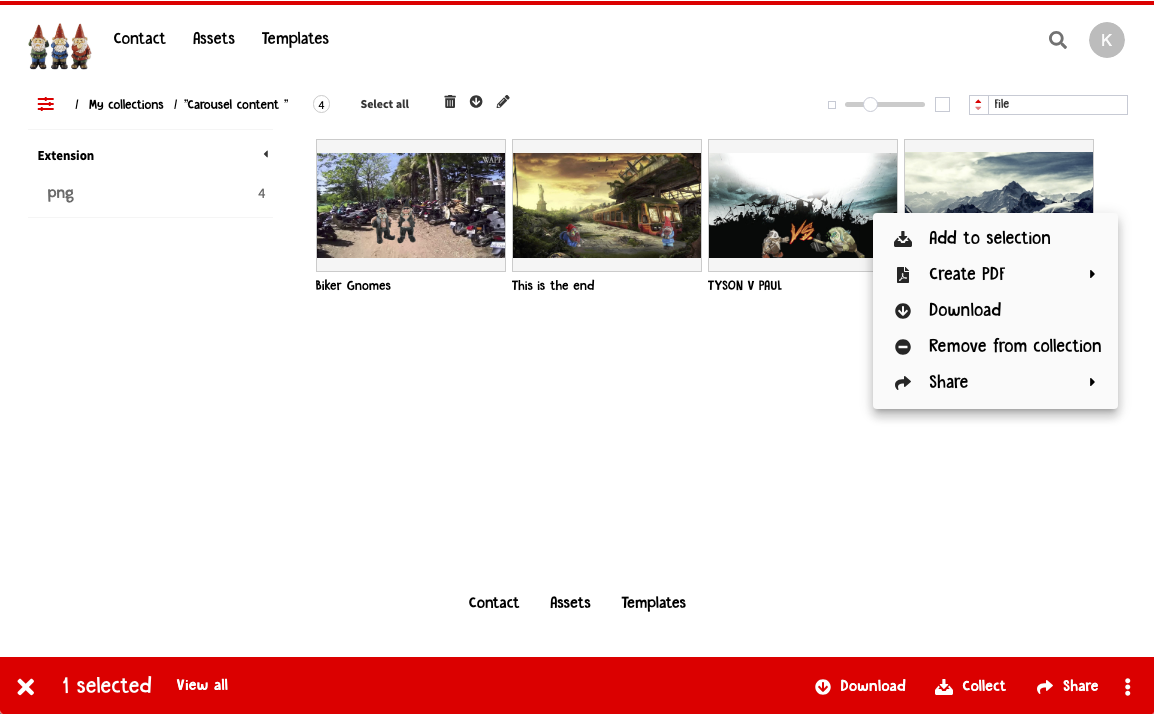Click the item count badge 4
1154x714 pixels.
tap(322, 105)
